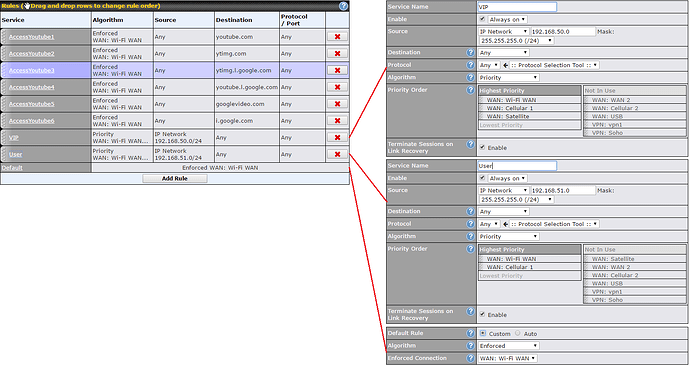The image size is (690, 366).
Task: Open Algorithm help in VIP panel
Action: (470, 77)
